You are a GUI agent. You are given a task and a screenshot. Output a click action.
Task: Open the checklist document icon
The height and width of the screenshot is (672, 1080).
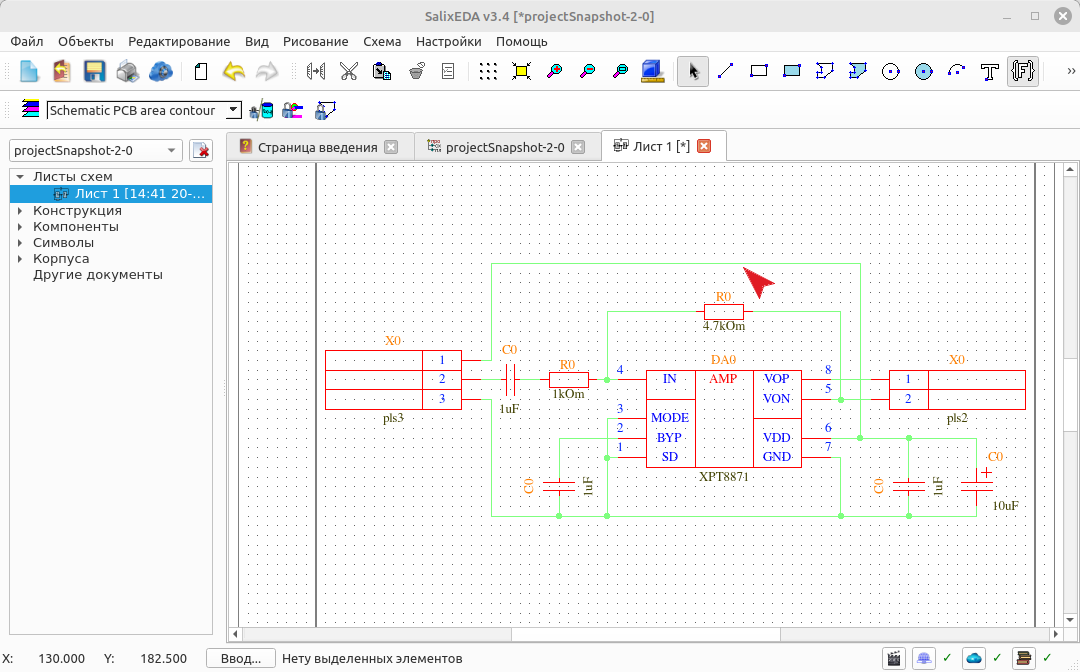click(448, 71)
